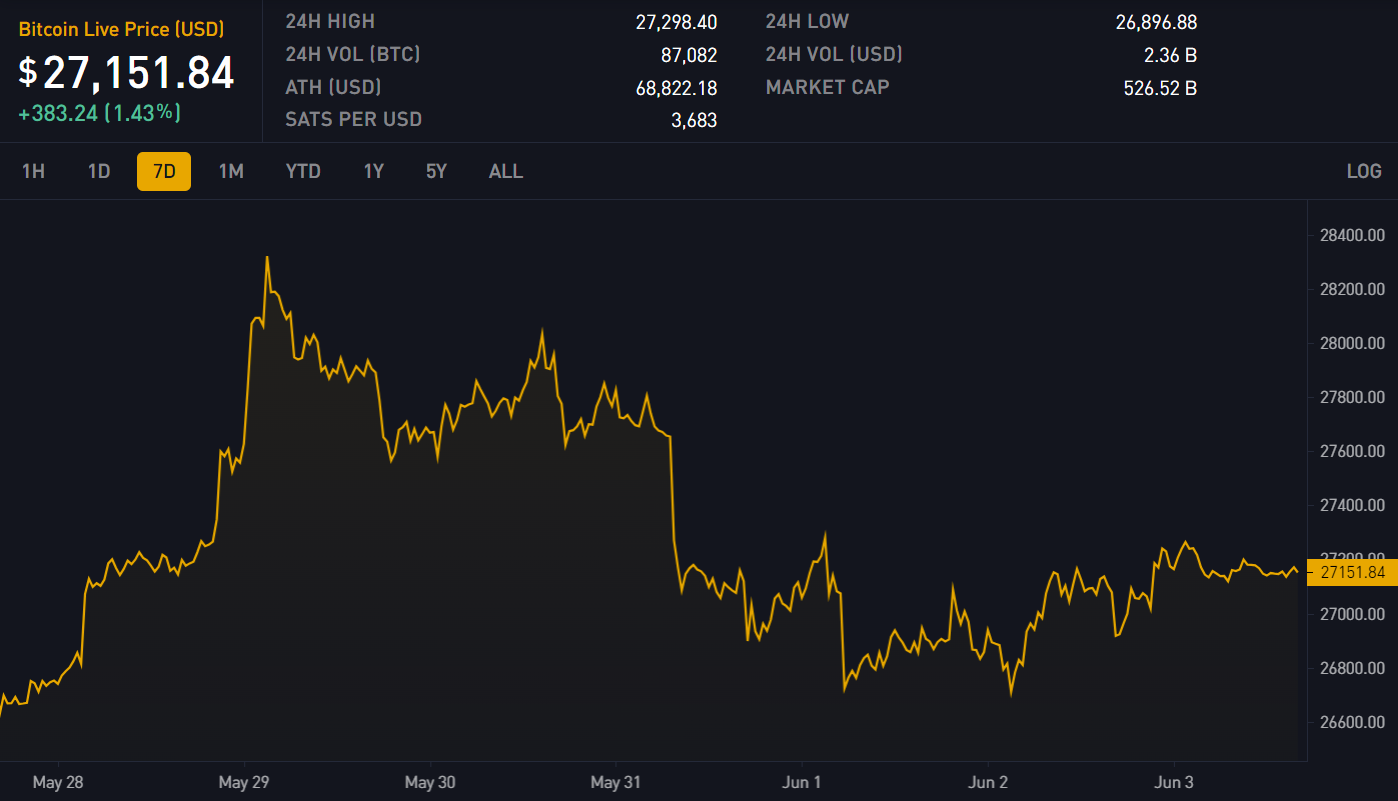The height and width of the screenshot is (801, 1398).
Task: Click the green +383.24 (1.43%) change
Action: click(x=99, y=113)
